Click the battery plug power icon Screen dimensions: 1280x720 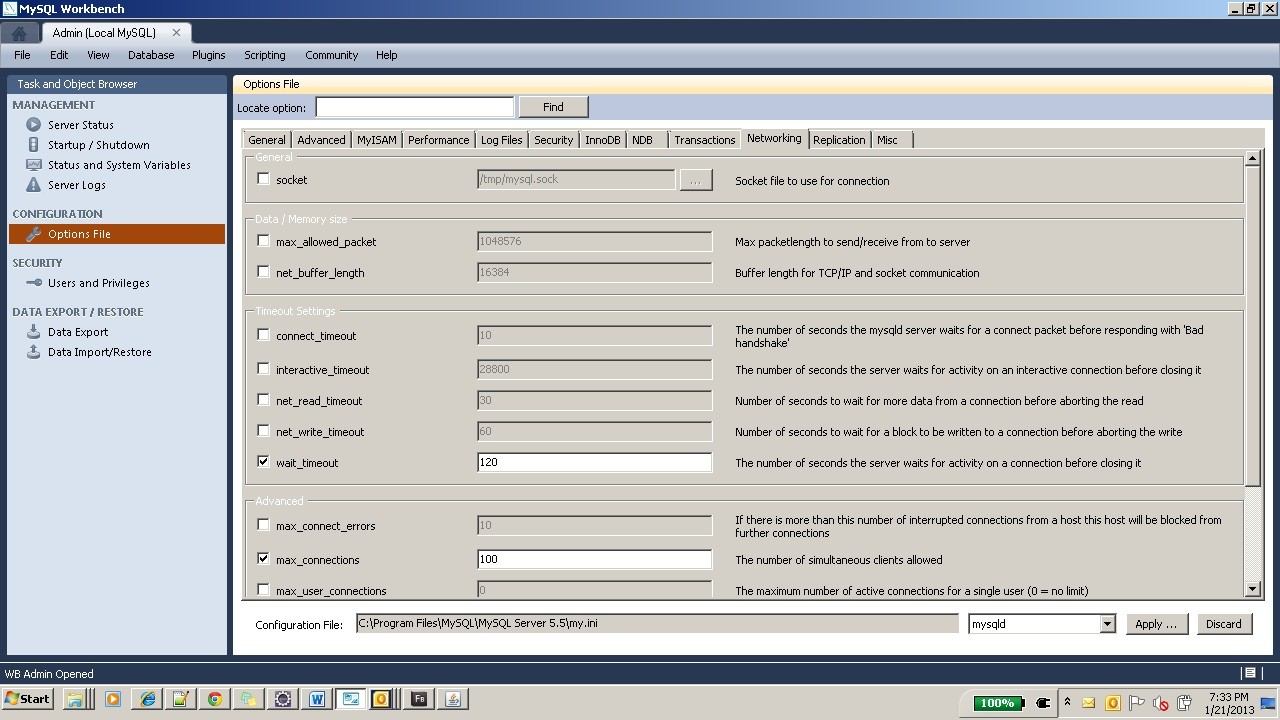click(1043, 703)
